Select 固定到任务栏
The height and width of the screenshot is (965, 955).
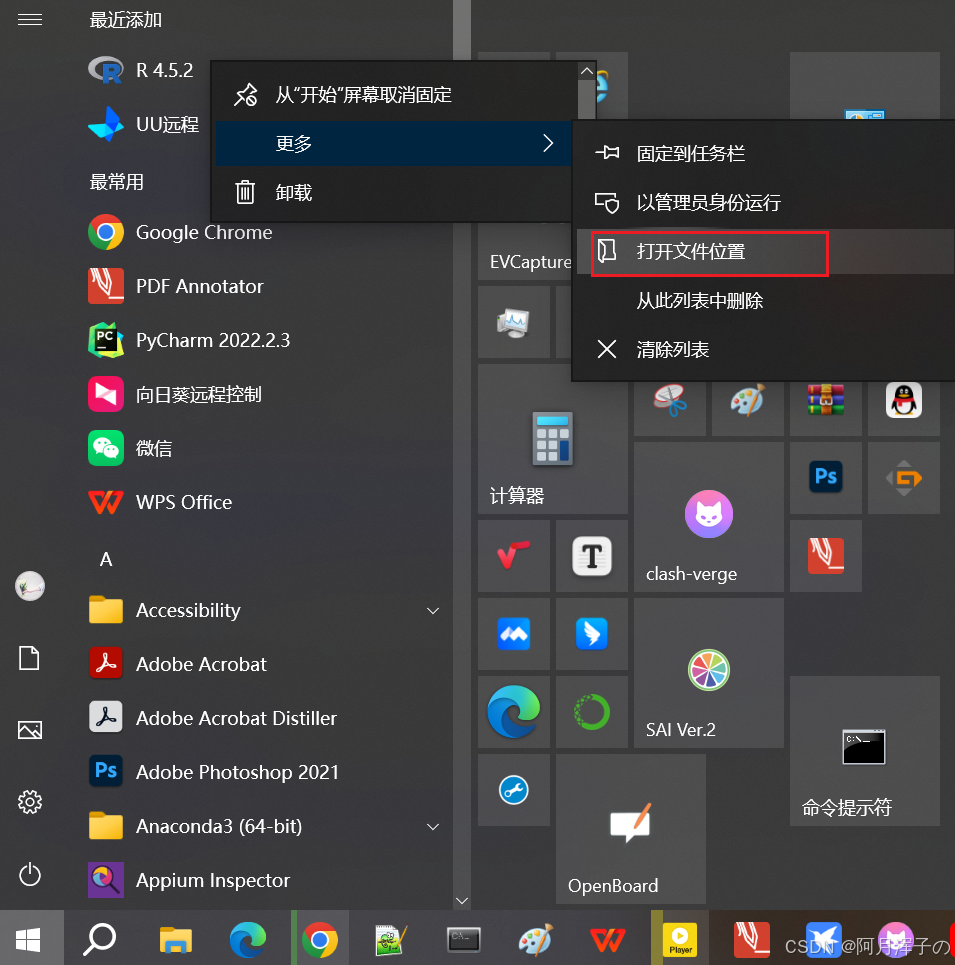click(x=766, y=153)
